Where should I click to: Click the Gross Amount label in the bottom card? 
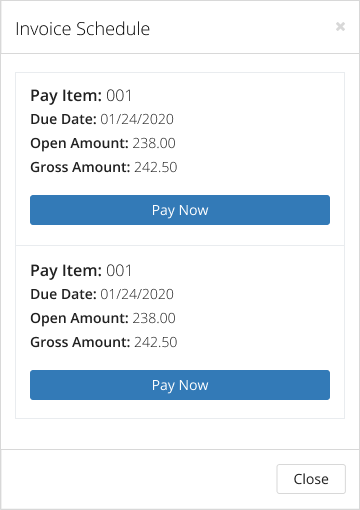[x=80, y=342]
